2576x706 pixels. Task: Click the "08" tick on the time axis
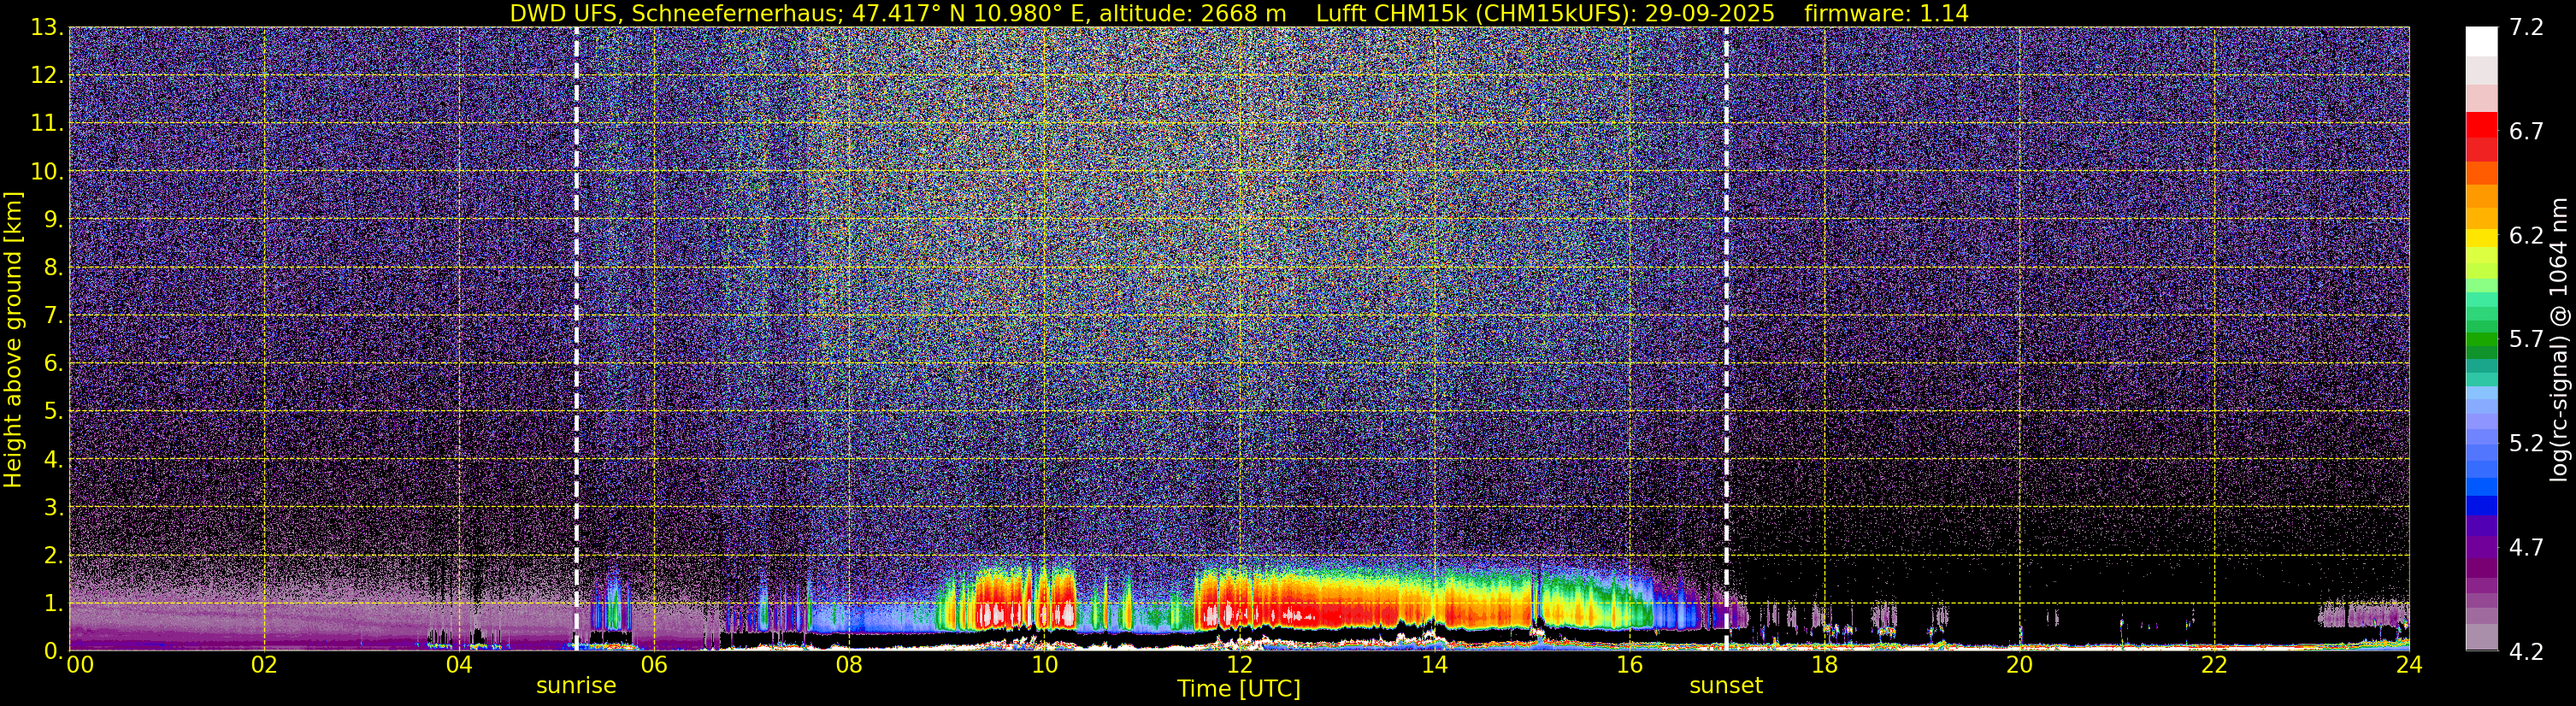coord(849,666)
